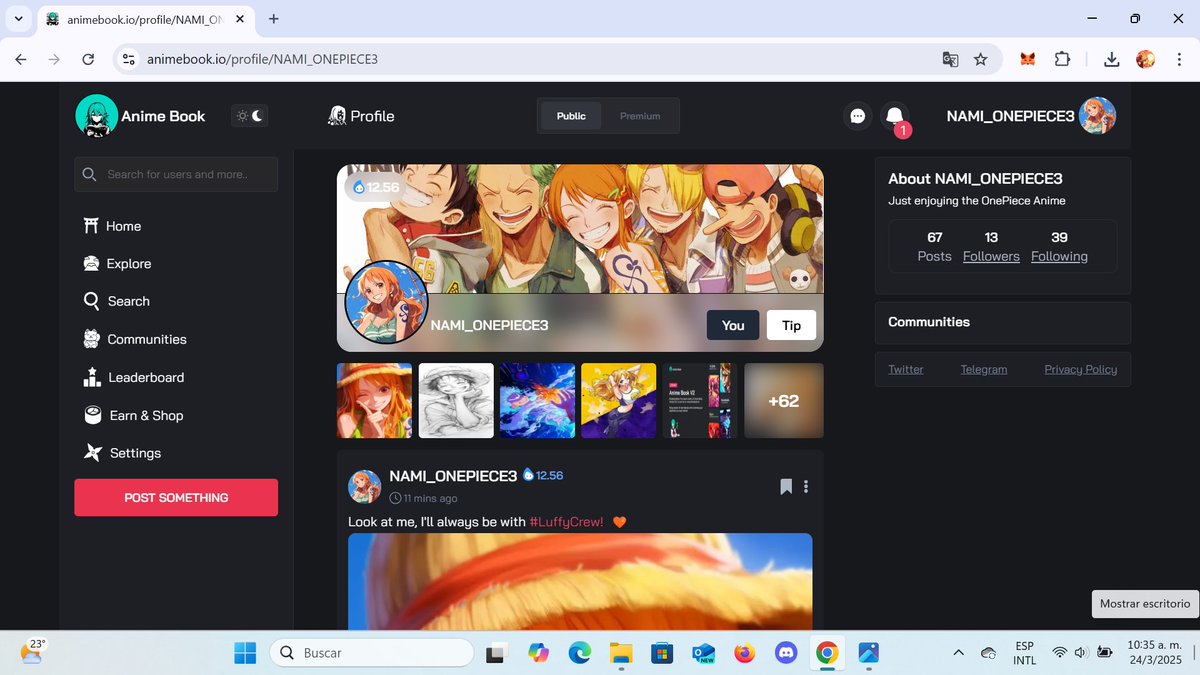Open Discord from the taskbar
Image resolution: width=1200 pixels, height=675 pixels.
point(785,653)
